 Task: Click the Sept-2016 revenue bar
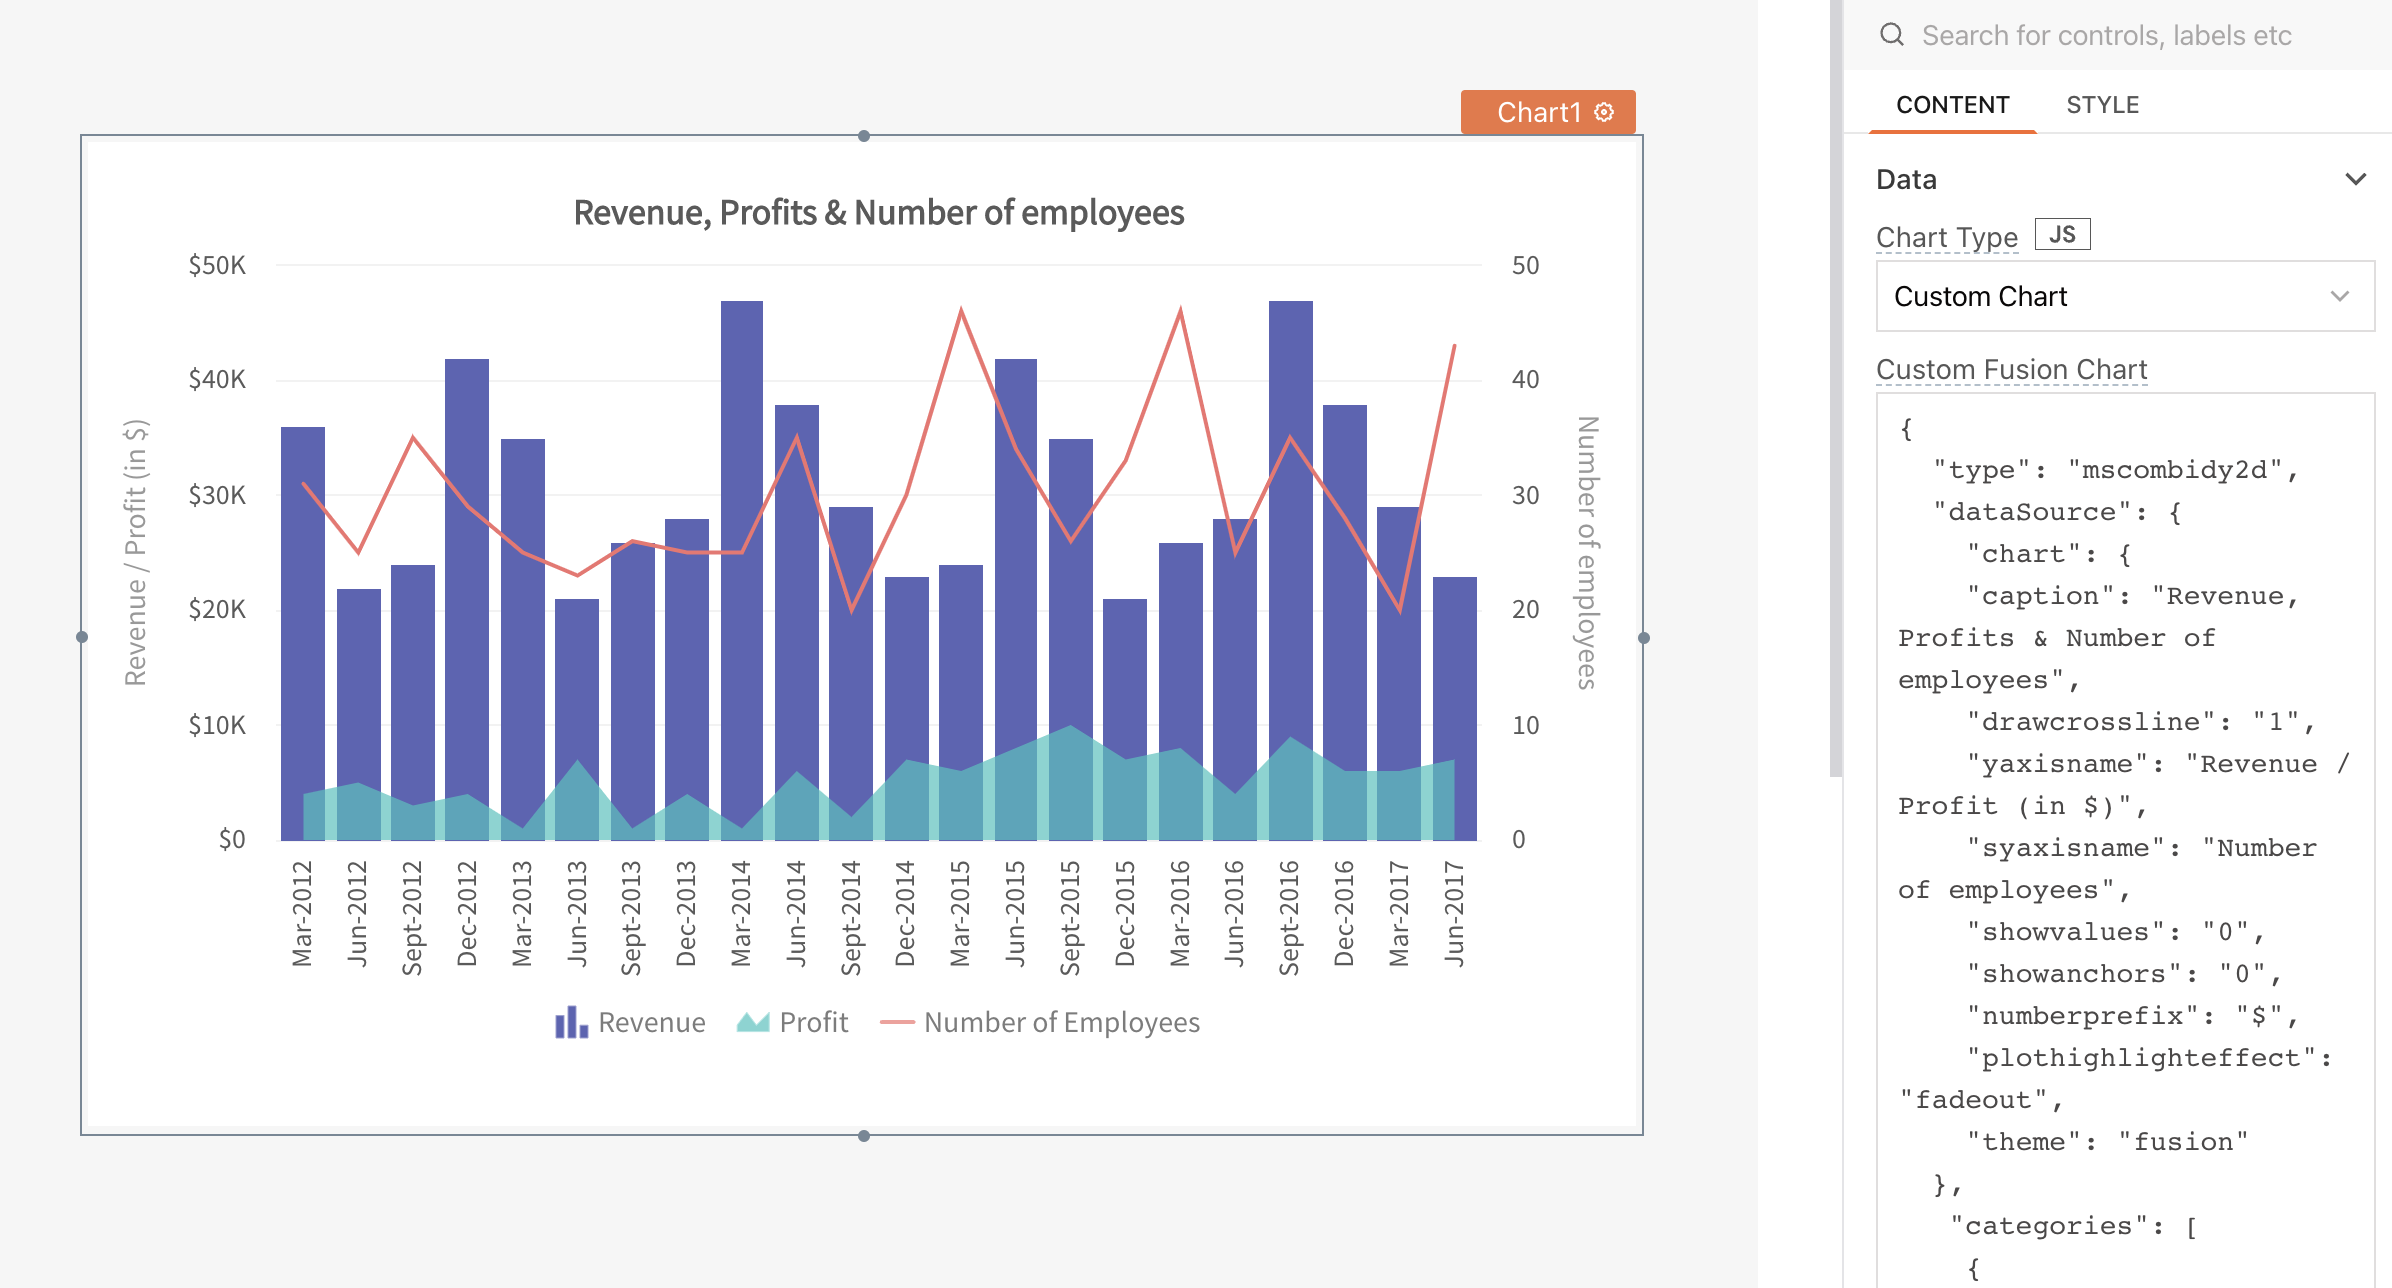point(1290,570)
